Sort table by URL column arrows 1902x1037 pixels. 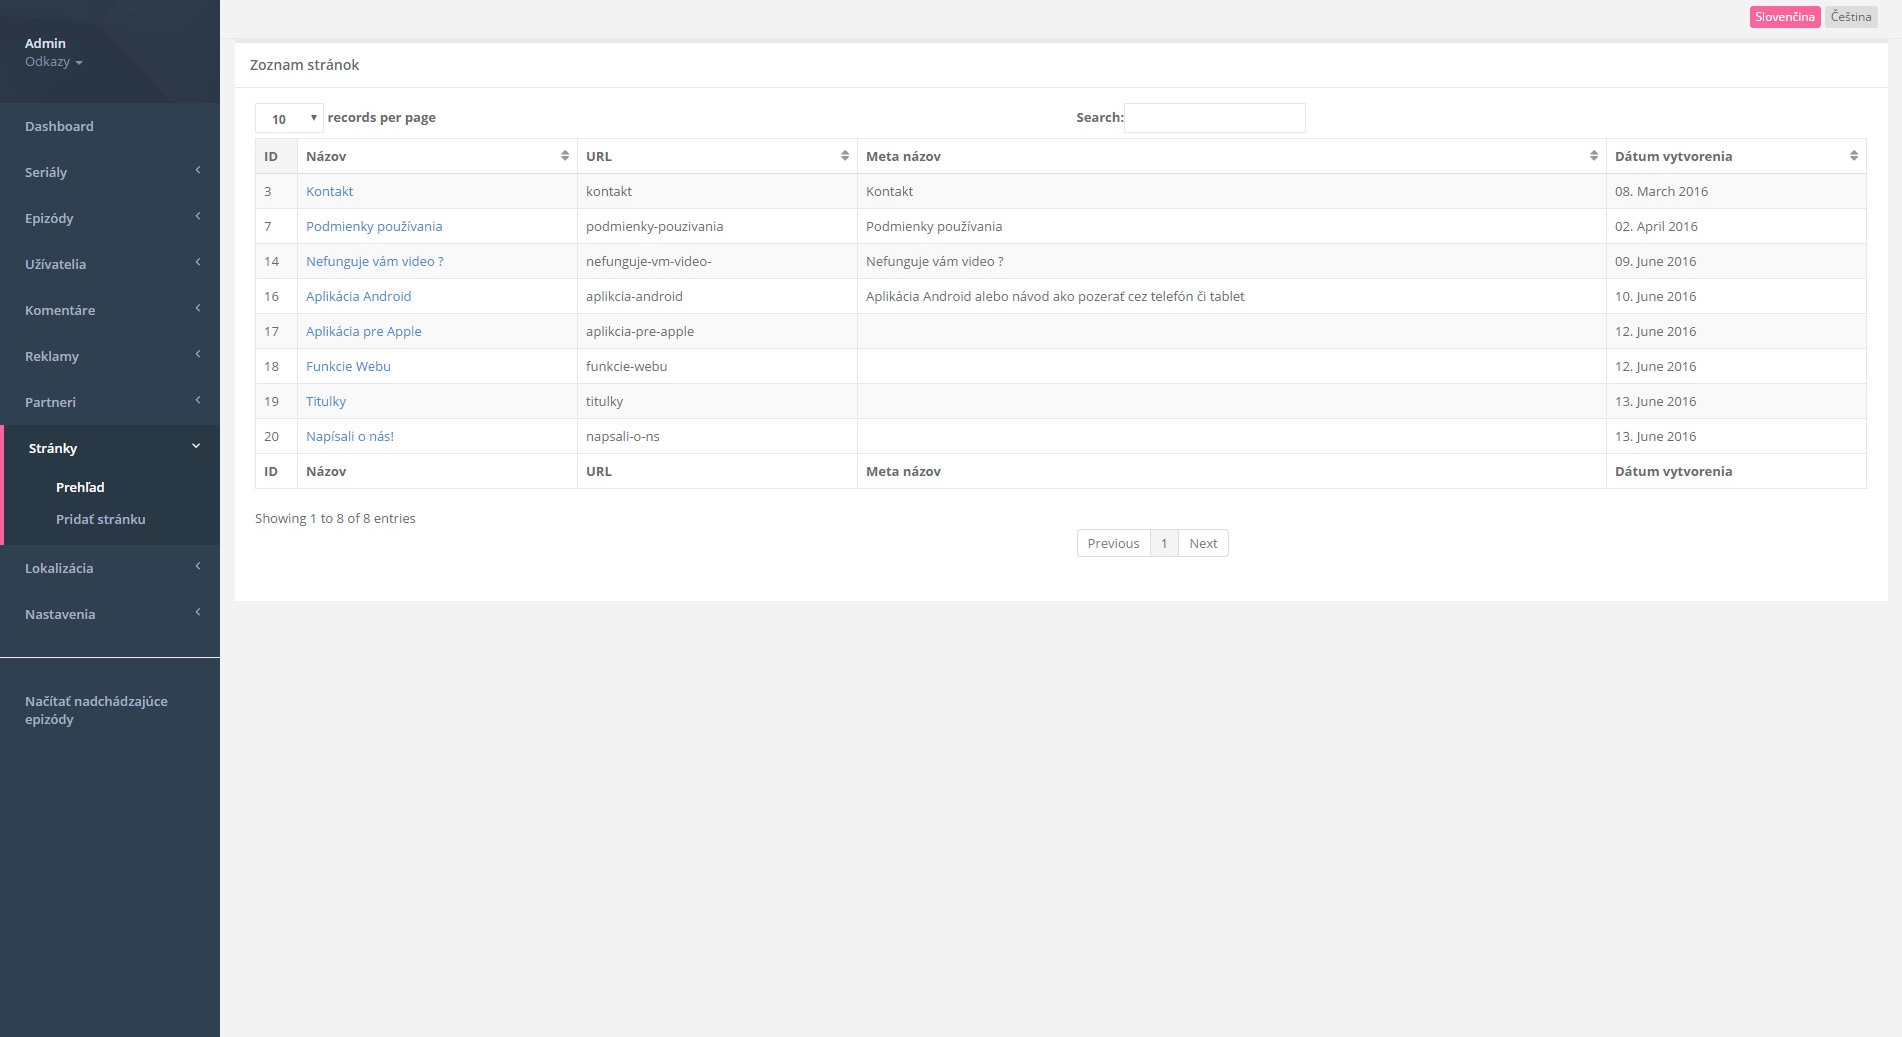tap(845, 156)
